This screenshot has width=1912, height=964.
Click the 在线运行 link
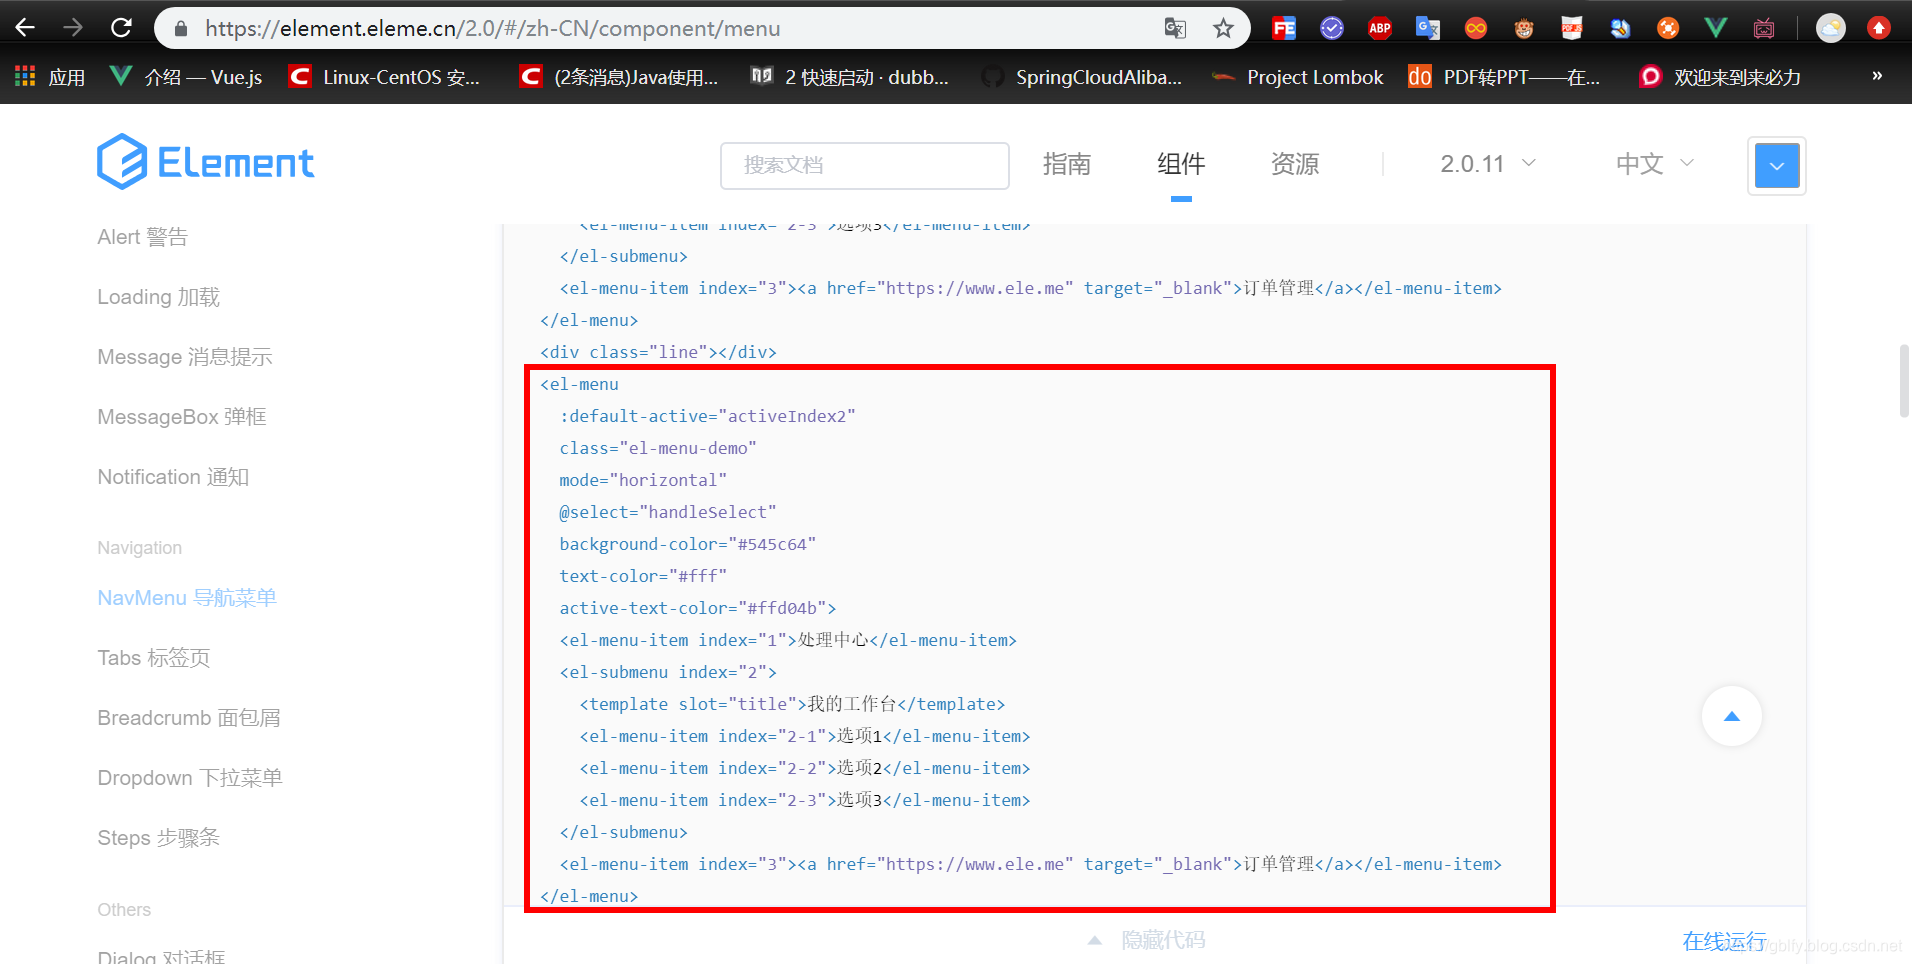(x=1724, y=941)
